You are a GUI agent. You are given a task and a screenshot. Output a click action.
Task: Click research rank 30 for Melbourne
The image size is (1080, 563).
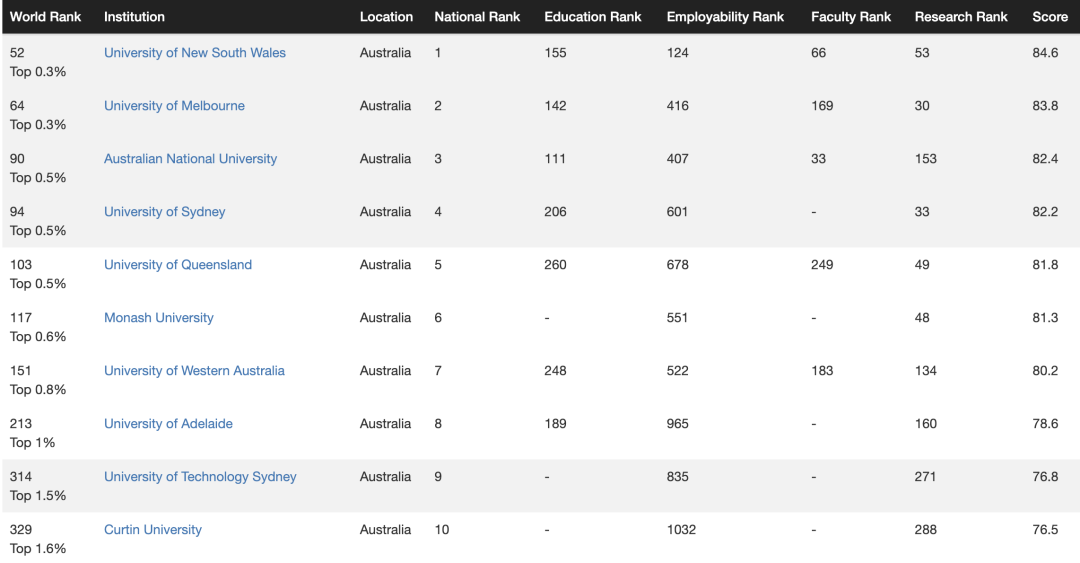[x=922, y=106]
